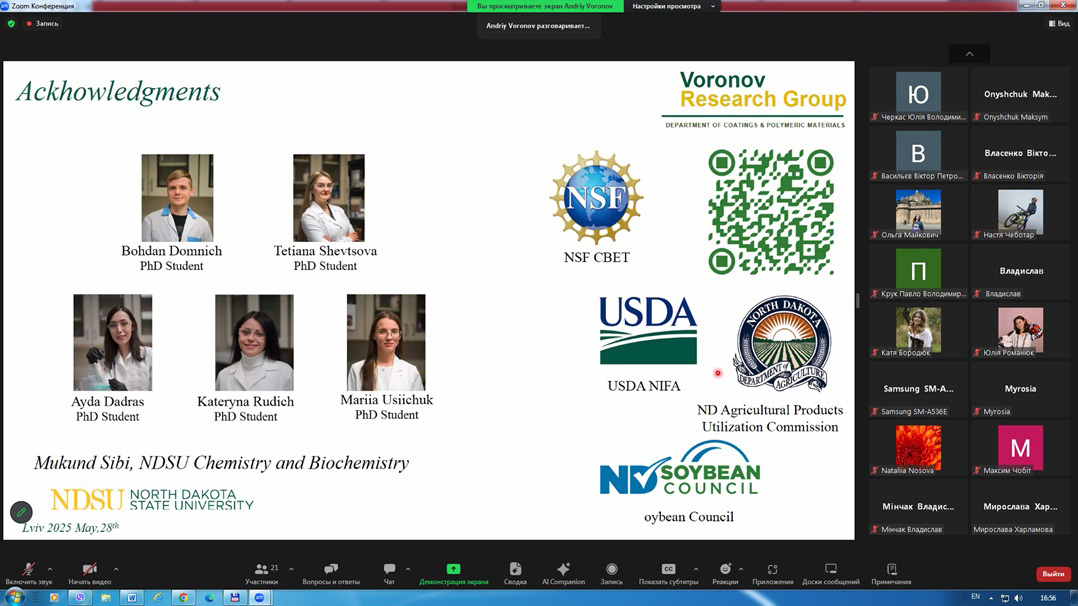Open the Сводка summary tool
1078x606 pixels.
[515, 571]
